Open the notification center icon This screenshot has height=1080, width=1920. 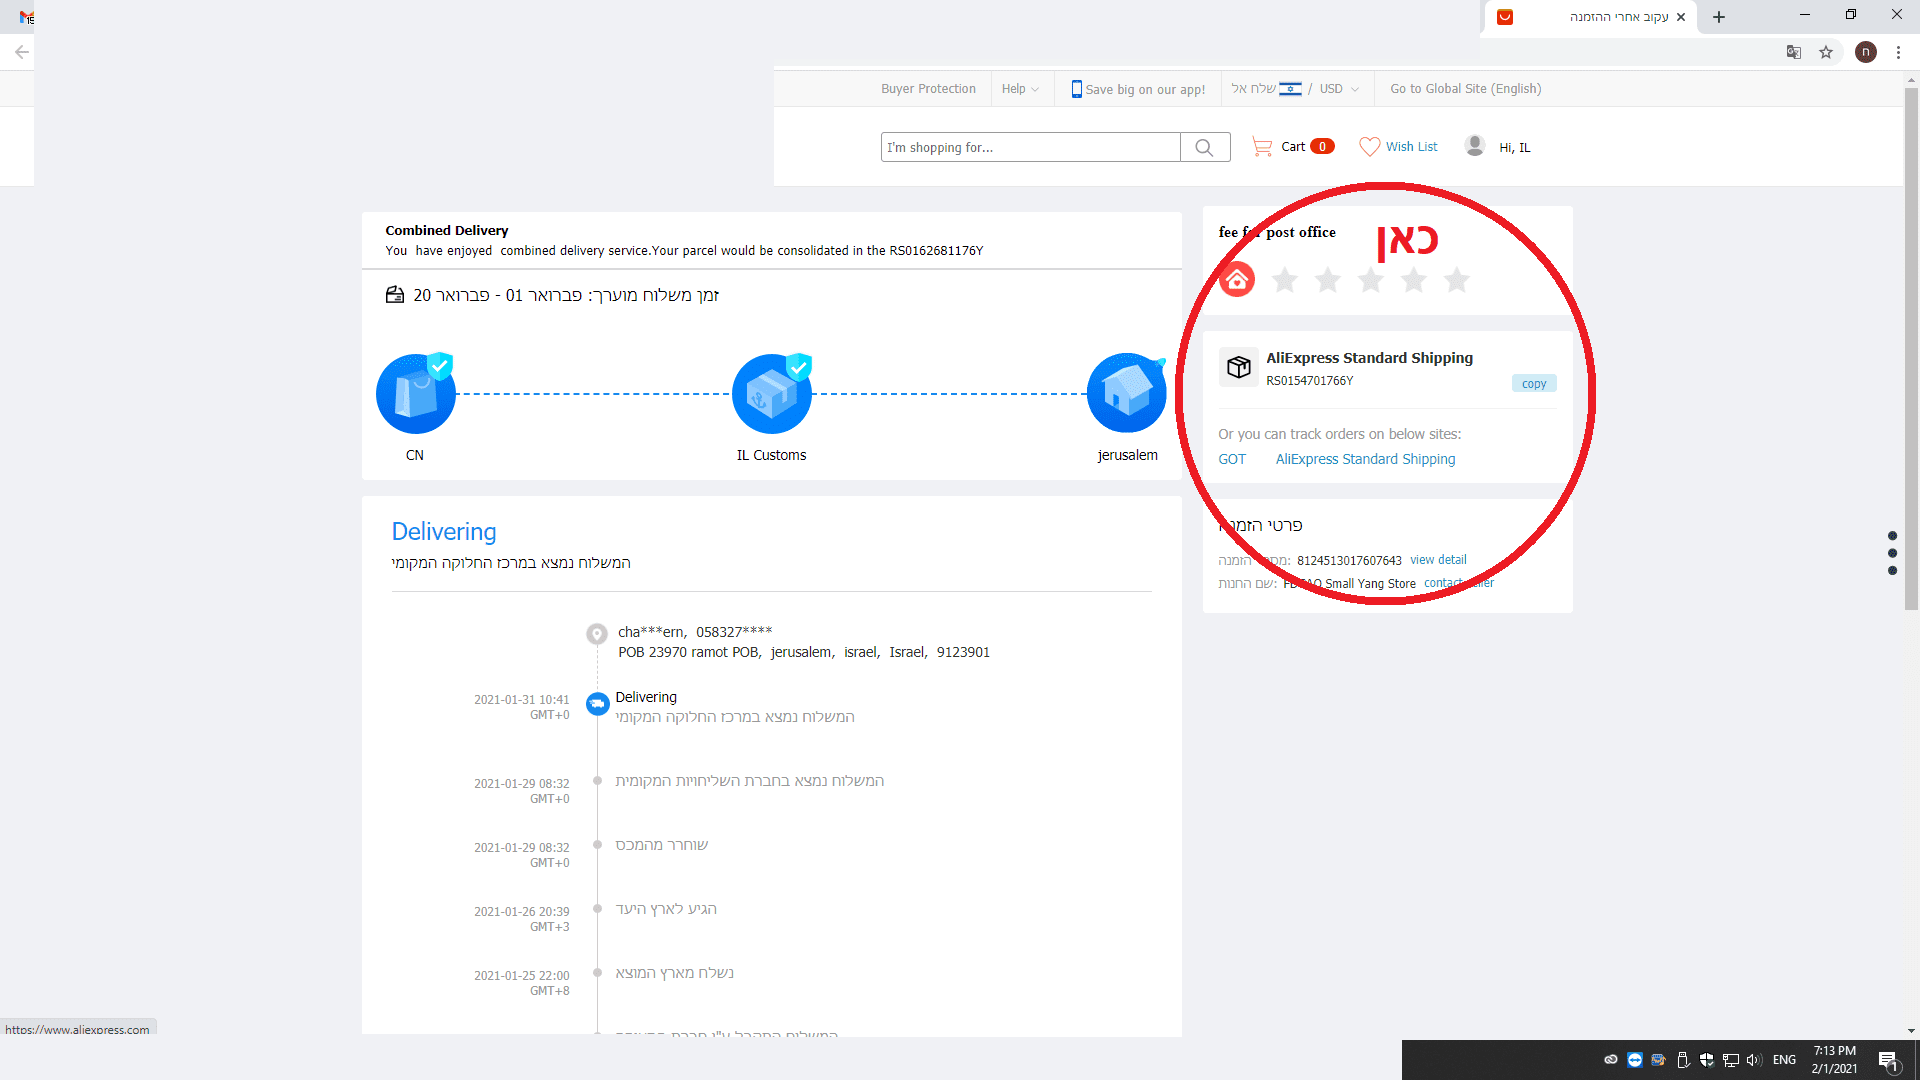click(1887, 1060)
